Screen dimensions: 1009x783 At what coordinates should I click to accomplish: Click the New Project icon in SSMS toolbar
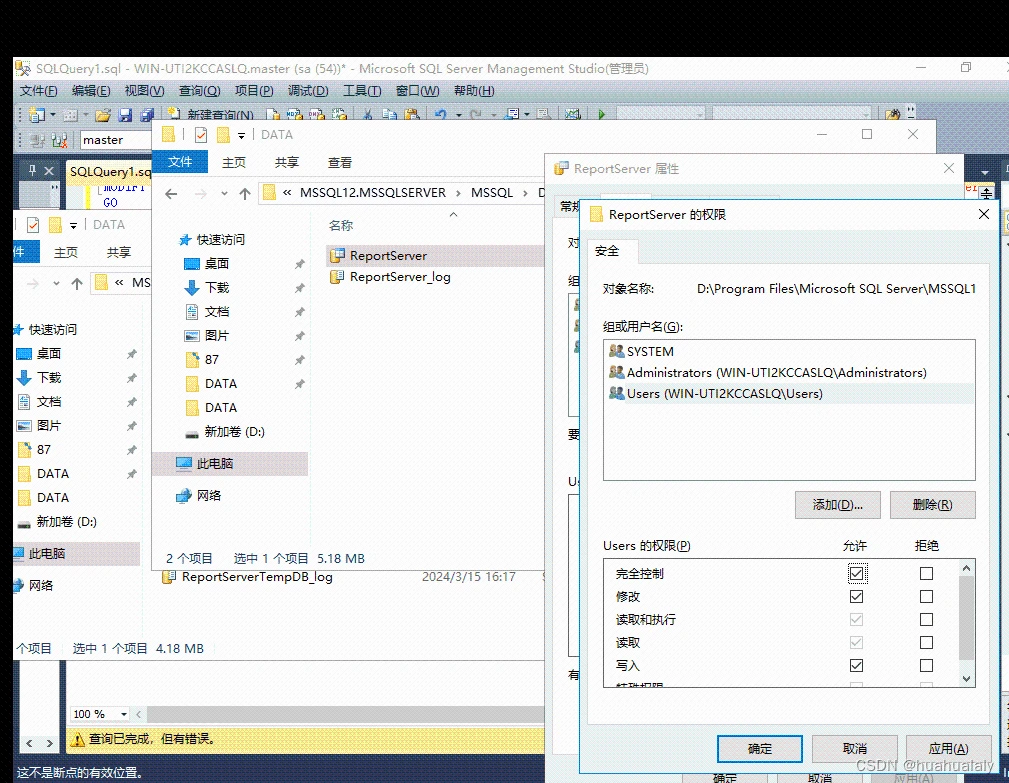pos(37,115)
